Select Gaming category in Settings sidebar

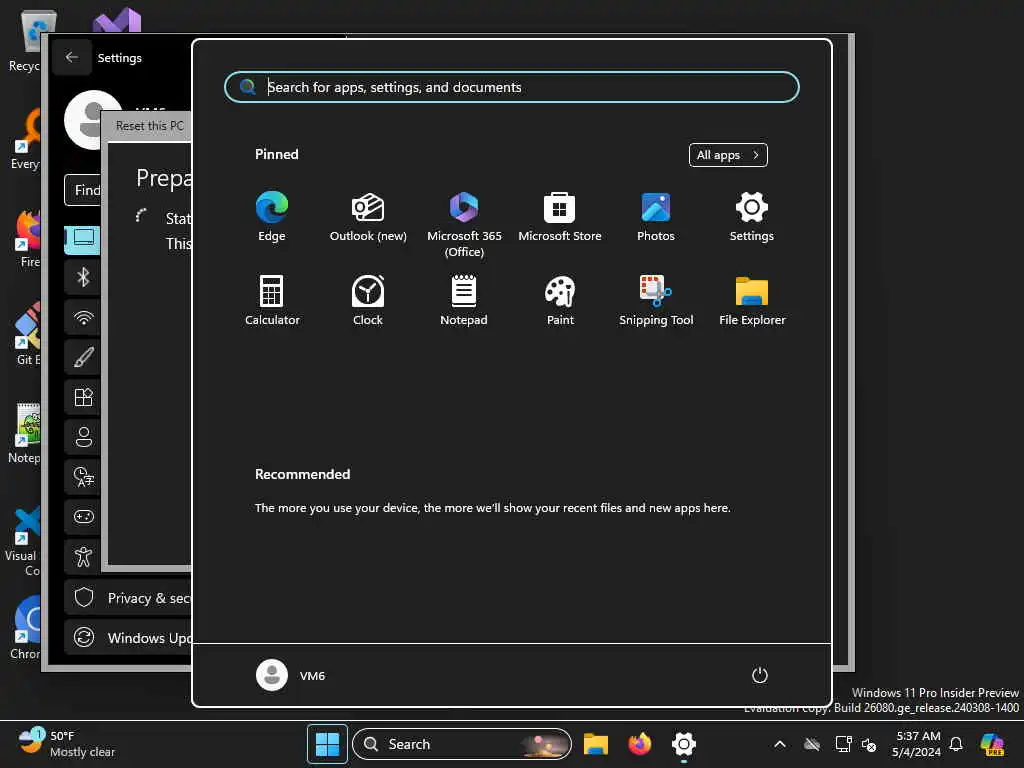click(x=83, y=517)
